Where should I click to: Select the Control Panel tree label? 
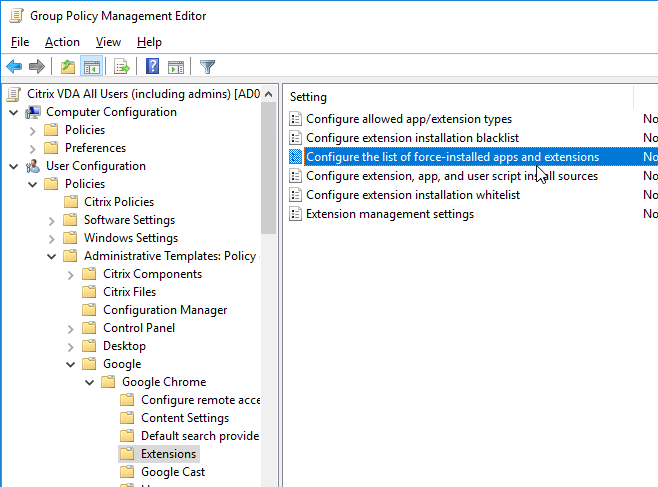(139, 328)
